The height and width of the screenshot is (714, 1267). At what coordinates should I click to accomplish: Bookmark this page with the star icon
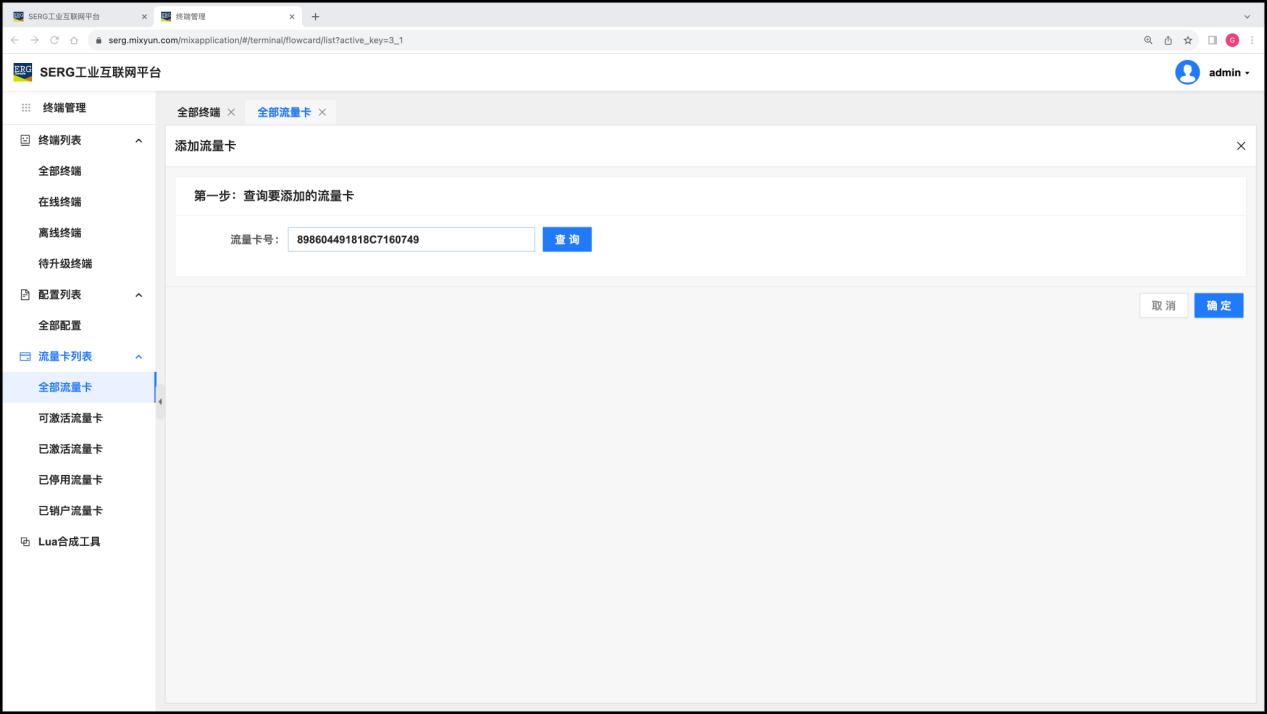(1188, 40)
